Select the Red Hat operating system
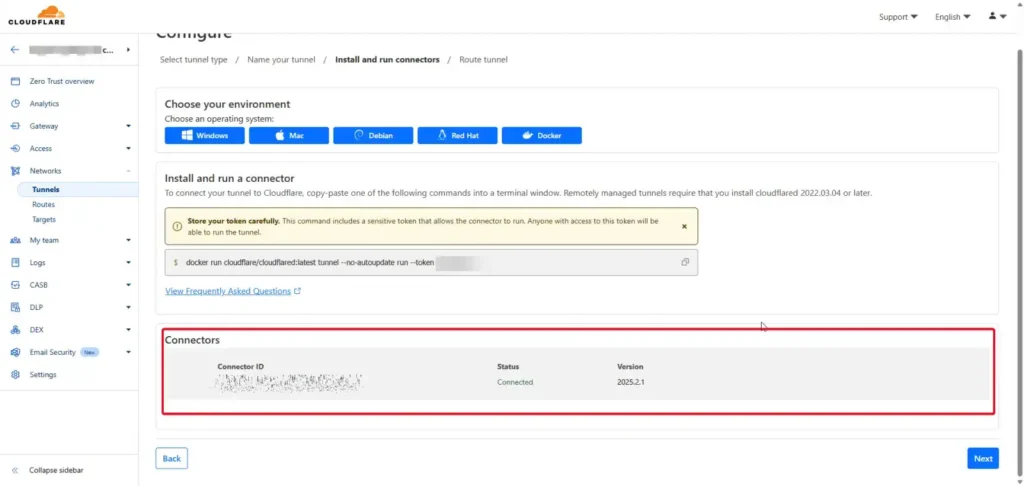The image size is (1024, 486). (457, 136)
